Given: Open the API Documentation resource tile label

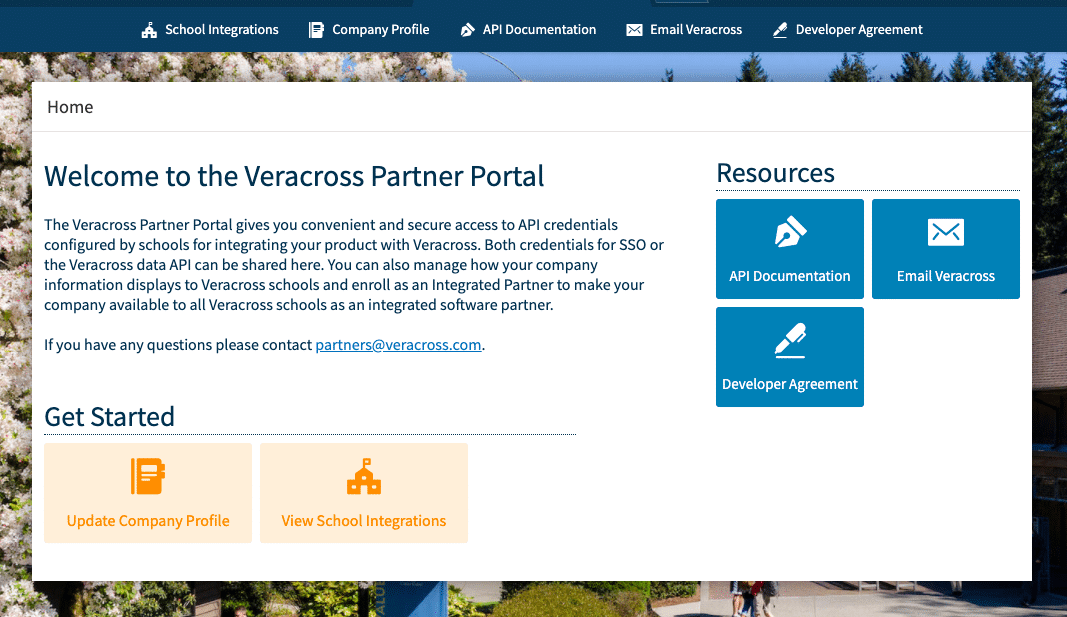Looking at the screenshot, I should pyautogui.click(x=789, y=276).
